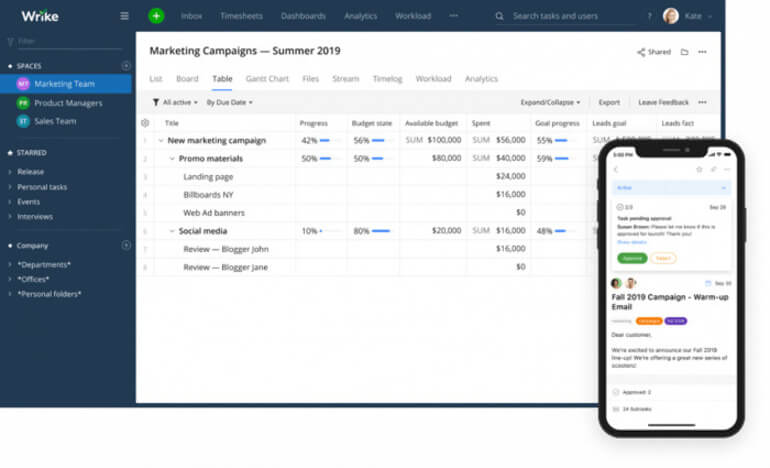The width and height of the screenshot is (770, 468).
Task: Open the All active filter dropdown
Action: [x=176, y=102]
